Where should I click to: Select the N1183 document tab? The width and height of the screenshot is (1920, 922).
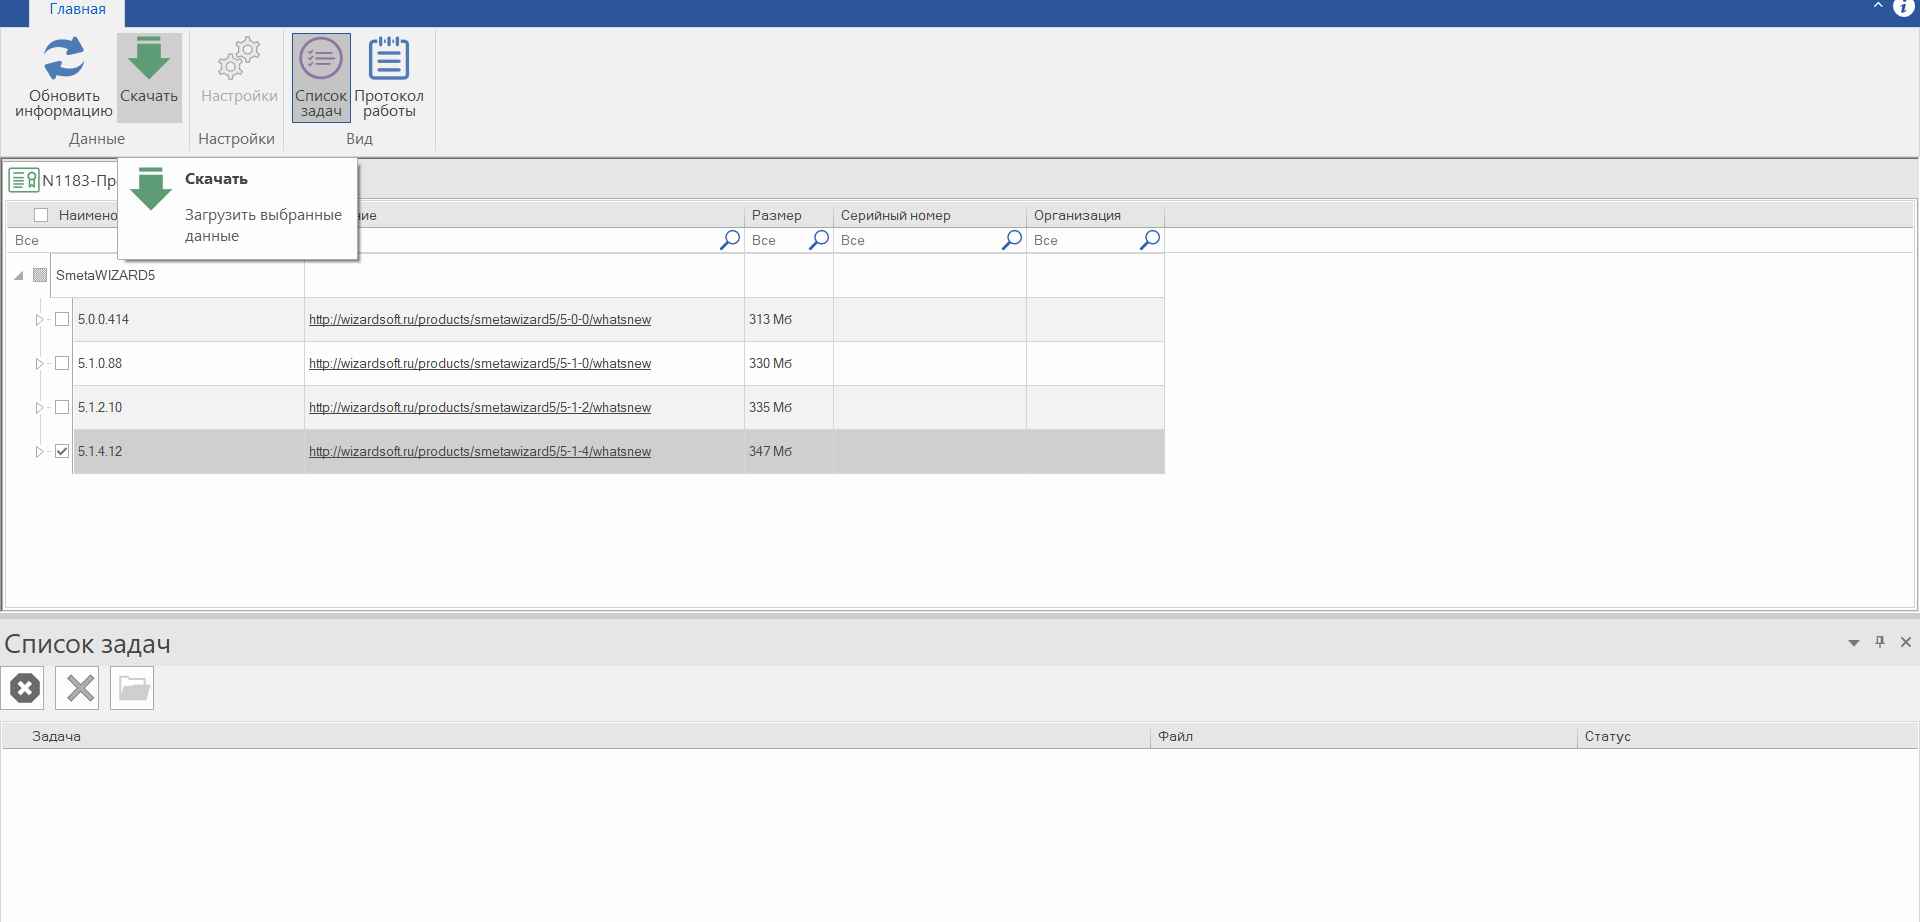coord(62,180)
